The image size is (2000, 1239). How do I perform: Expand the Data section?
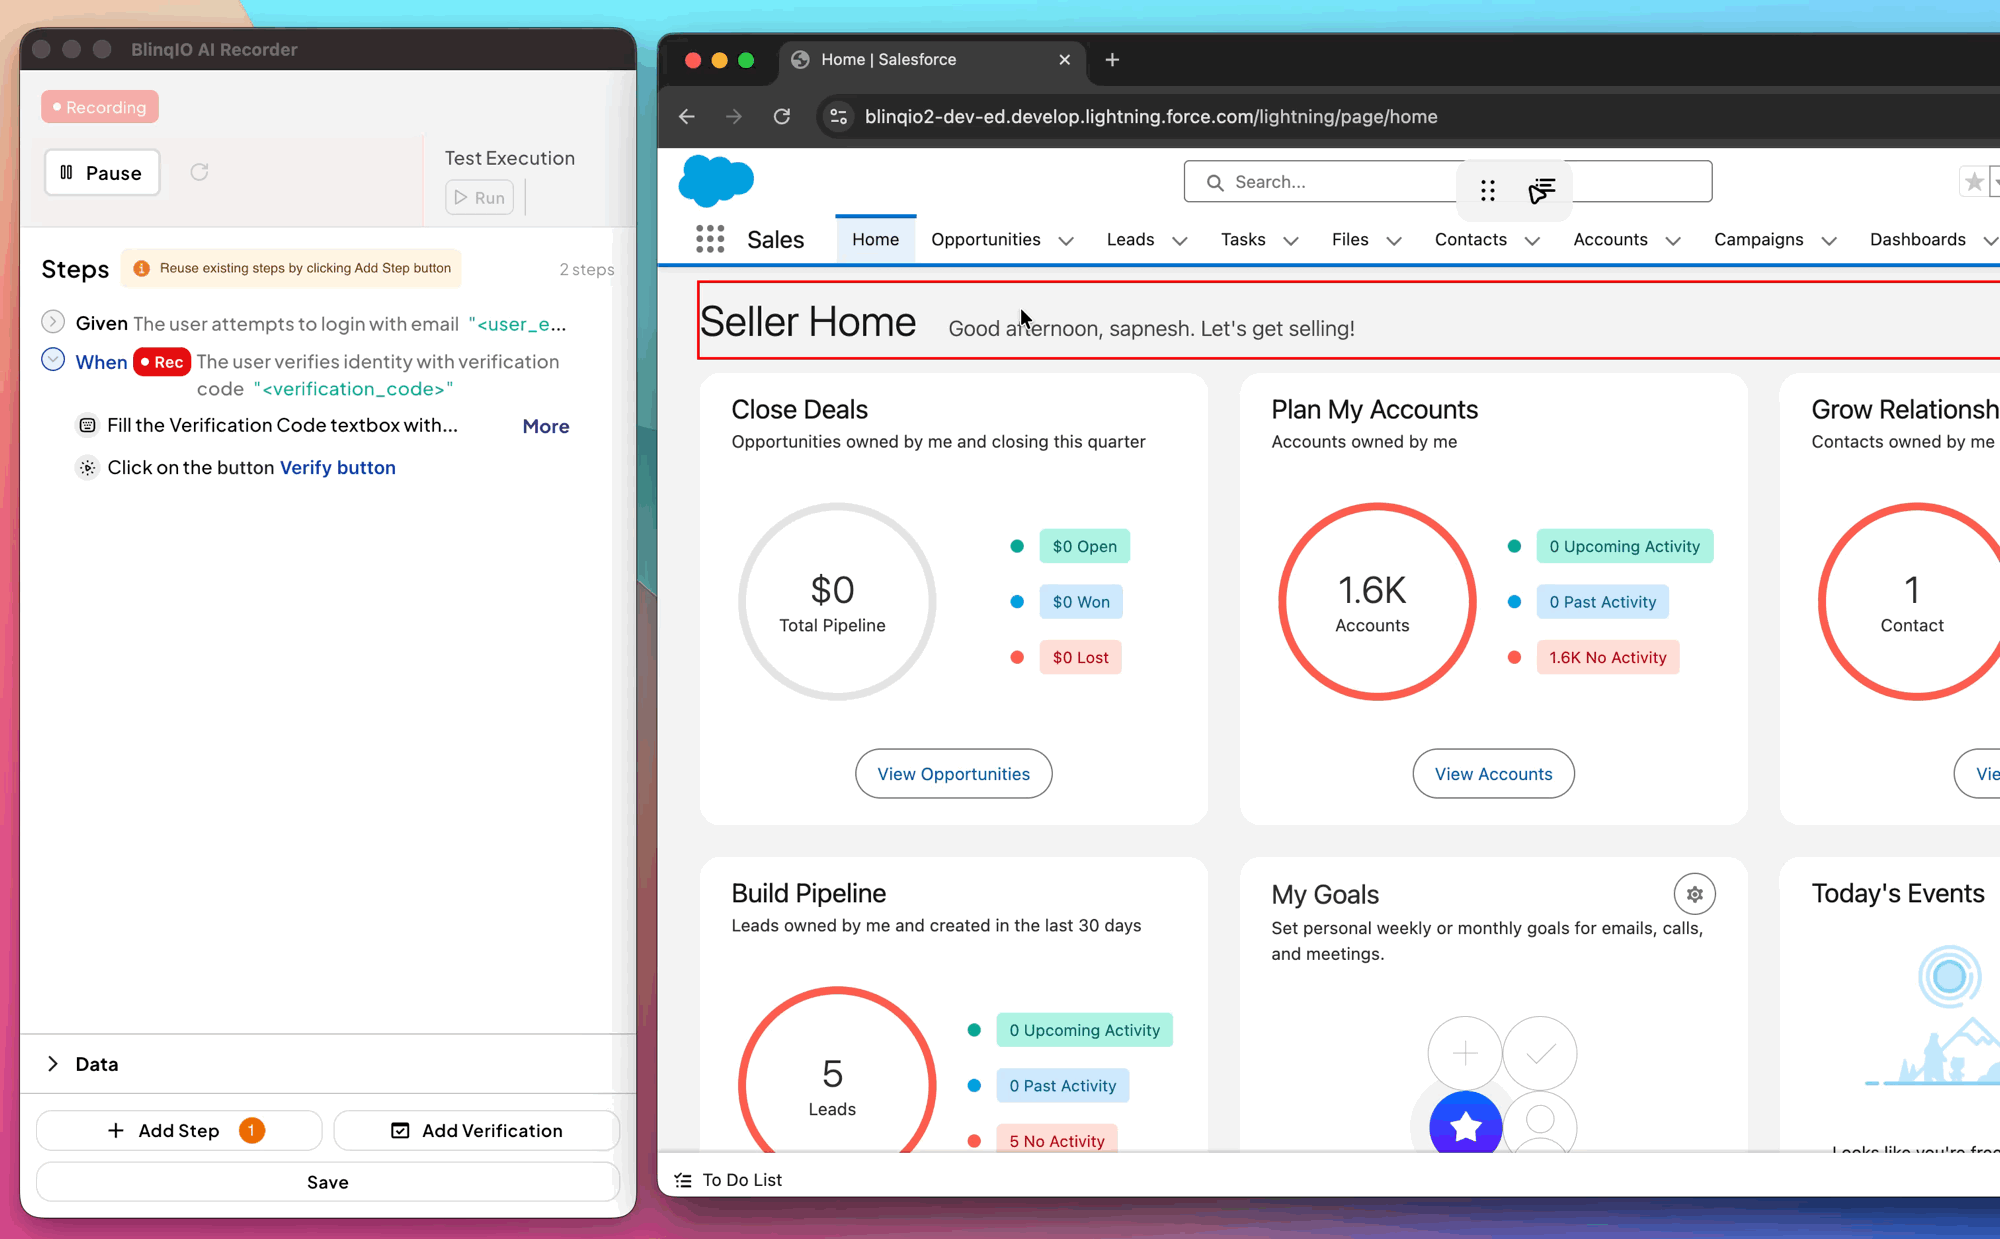[53, 1064]
